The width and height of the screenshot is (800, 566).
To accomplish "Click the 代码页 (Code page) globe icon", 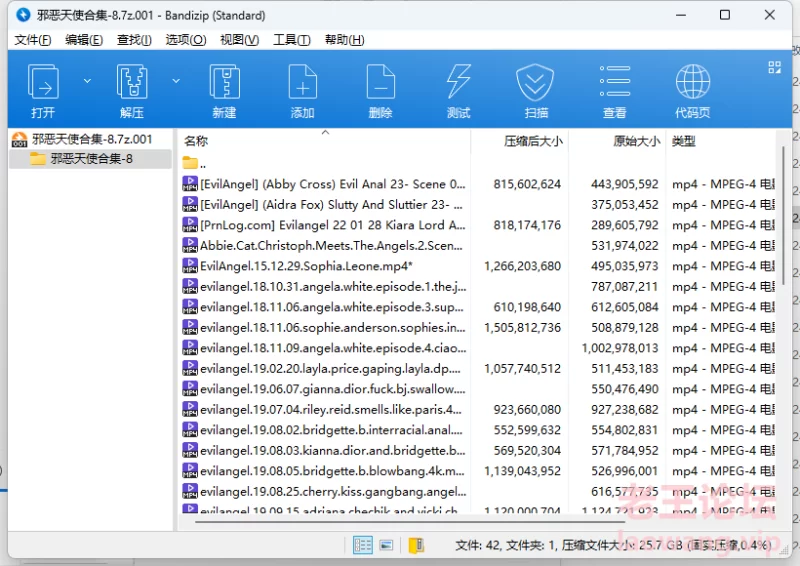I will [692, 82].
